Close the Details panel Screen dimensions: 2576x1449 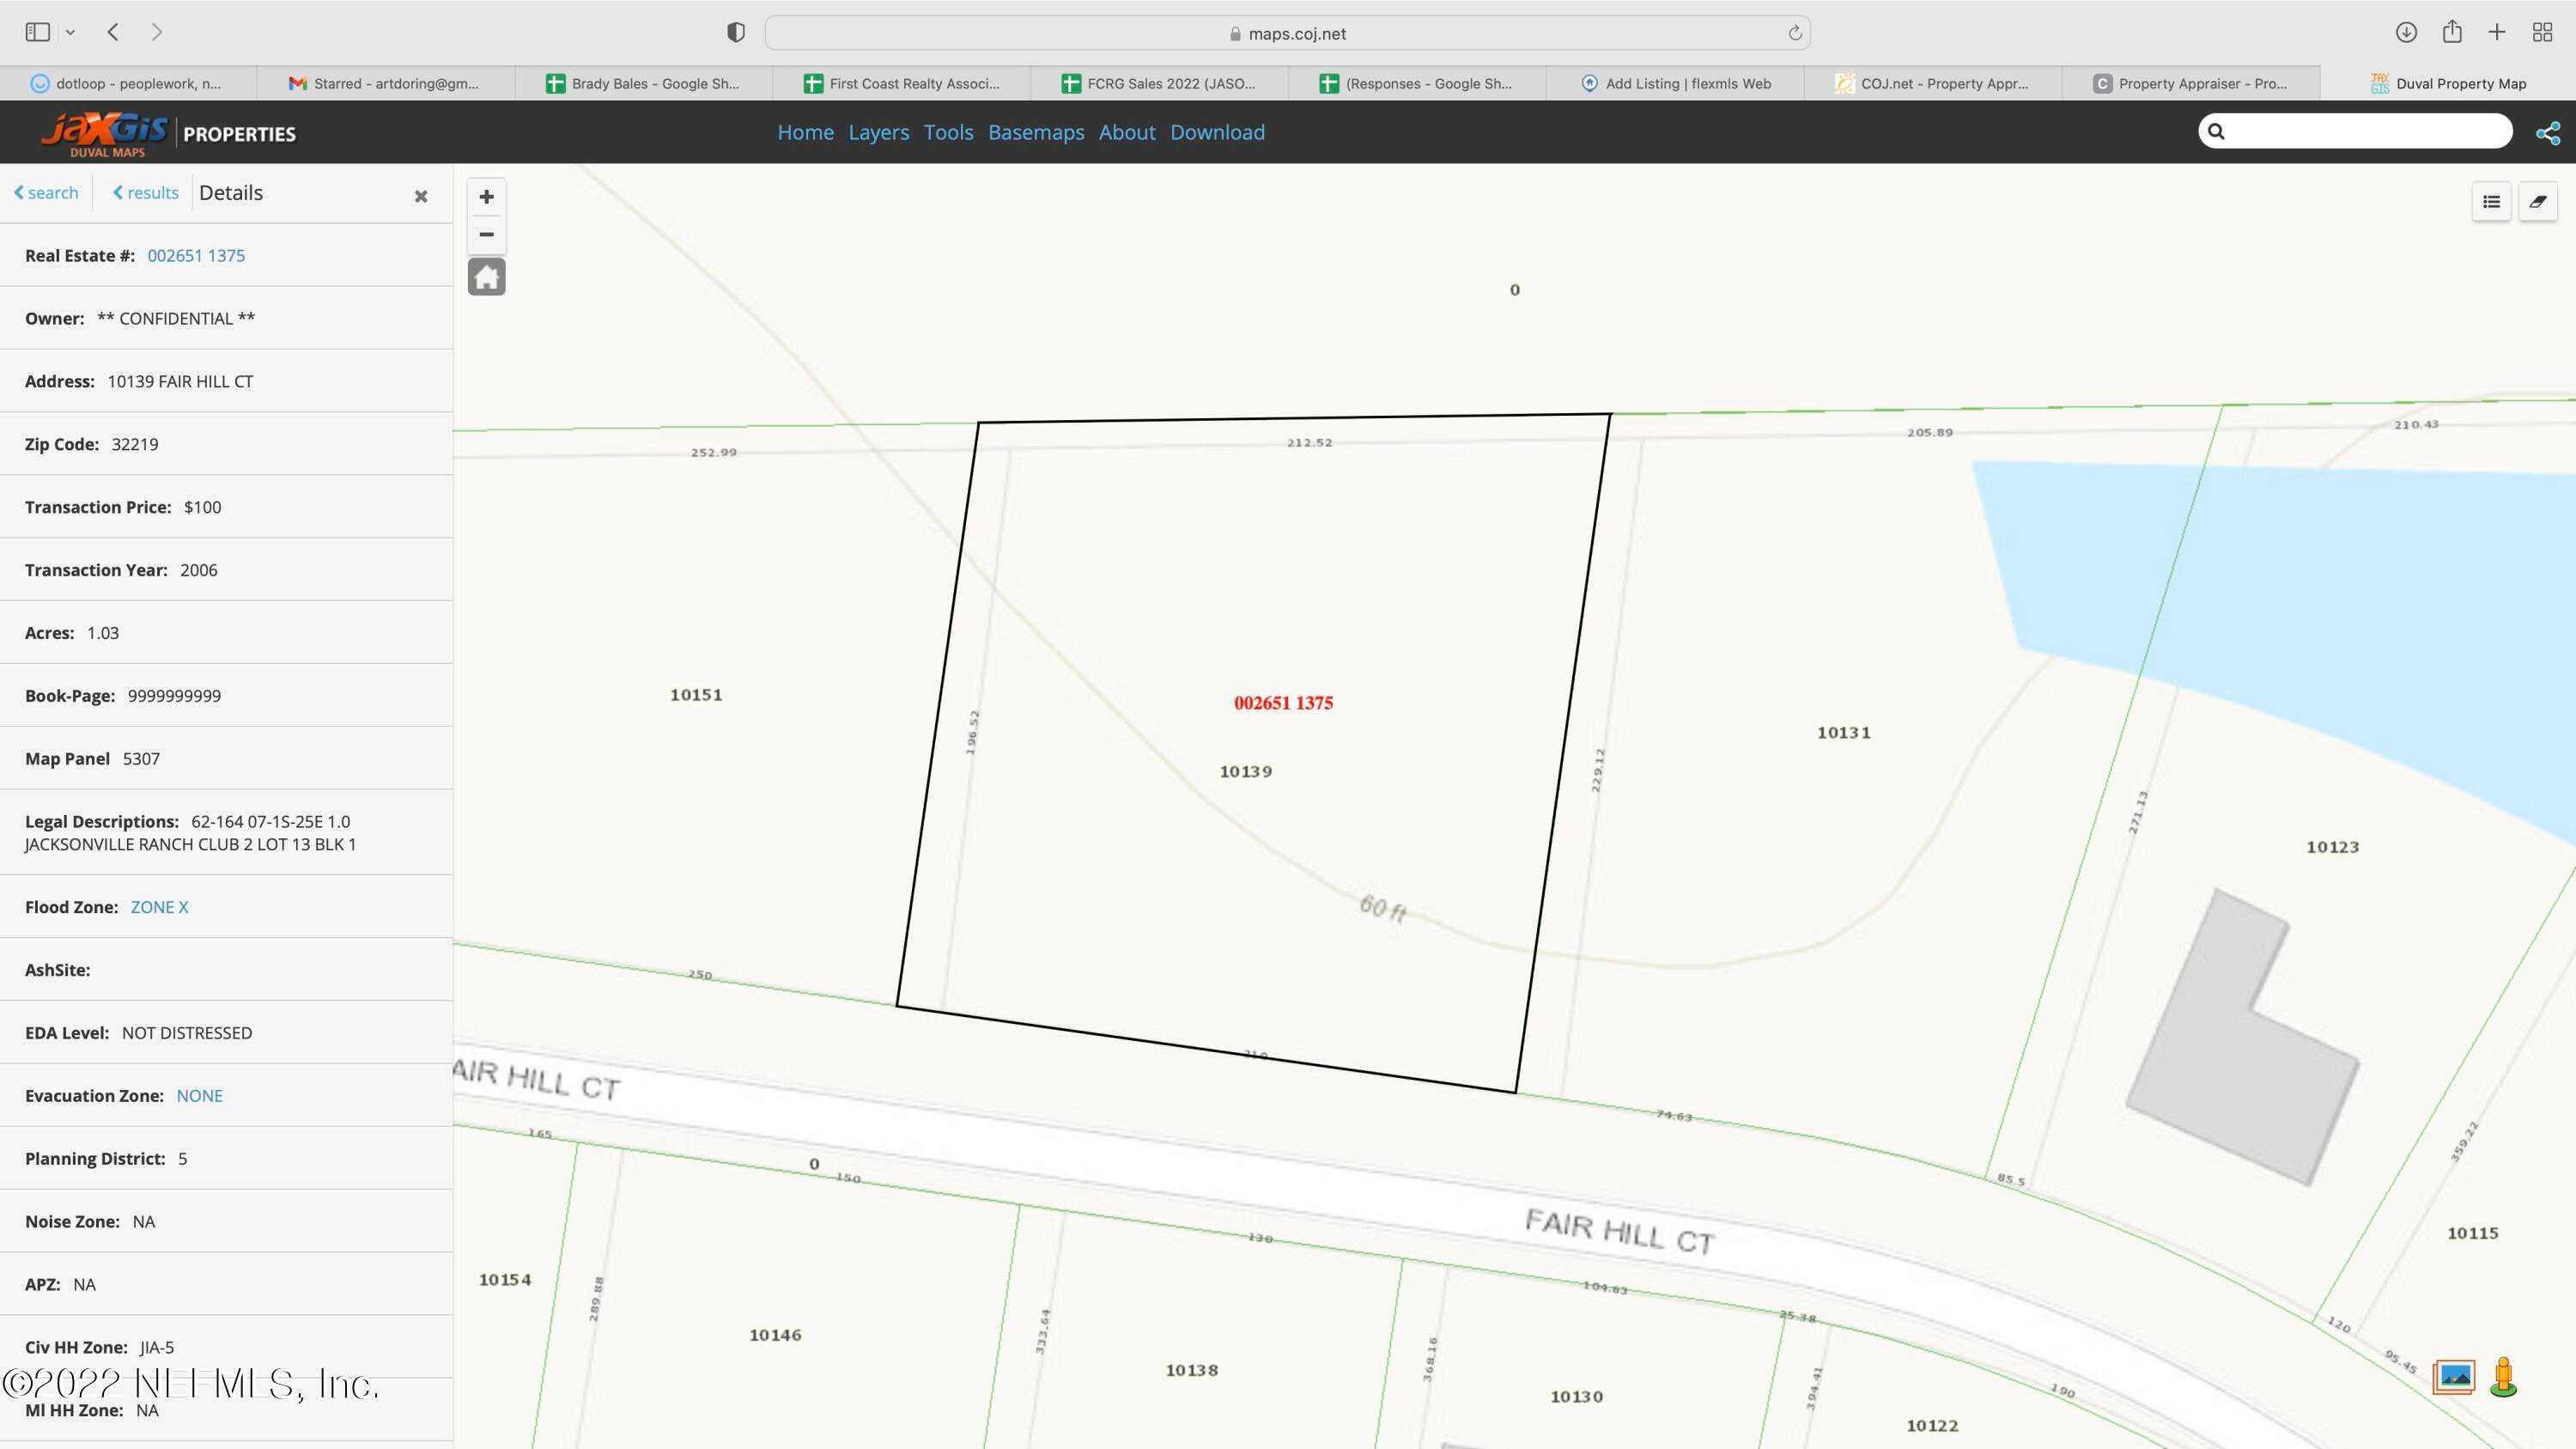pyautogui.click(x=421, y=196)
